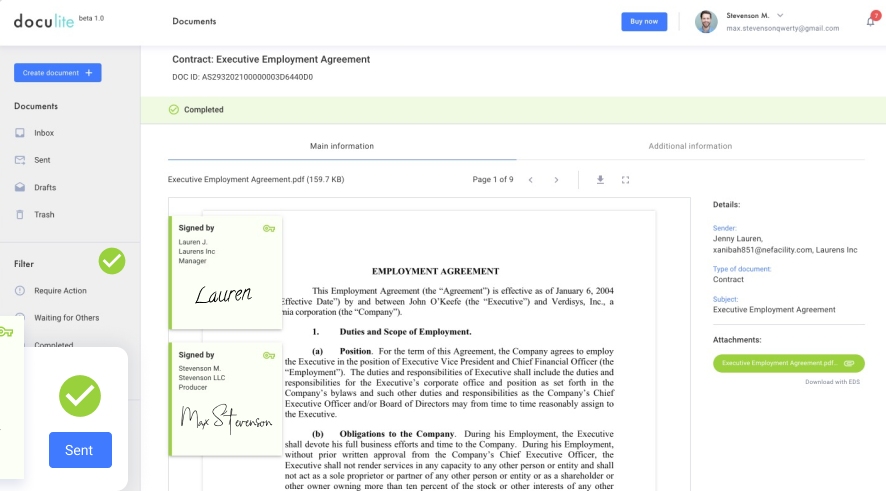The height and width of the screenshot is (491, 886).
Task: Select the Main information tab
Action: [342, 146]
